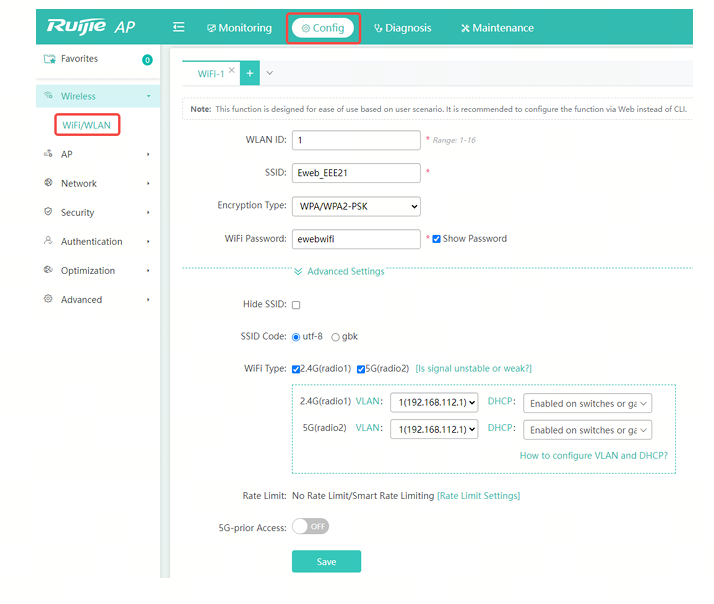This screenshot has height=604, width=714.
Task: Open the 2.4G(radio1) VLAN dropdown
Action: click(x=434, y=402)
